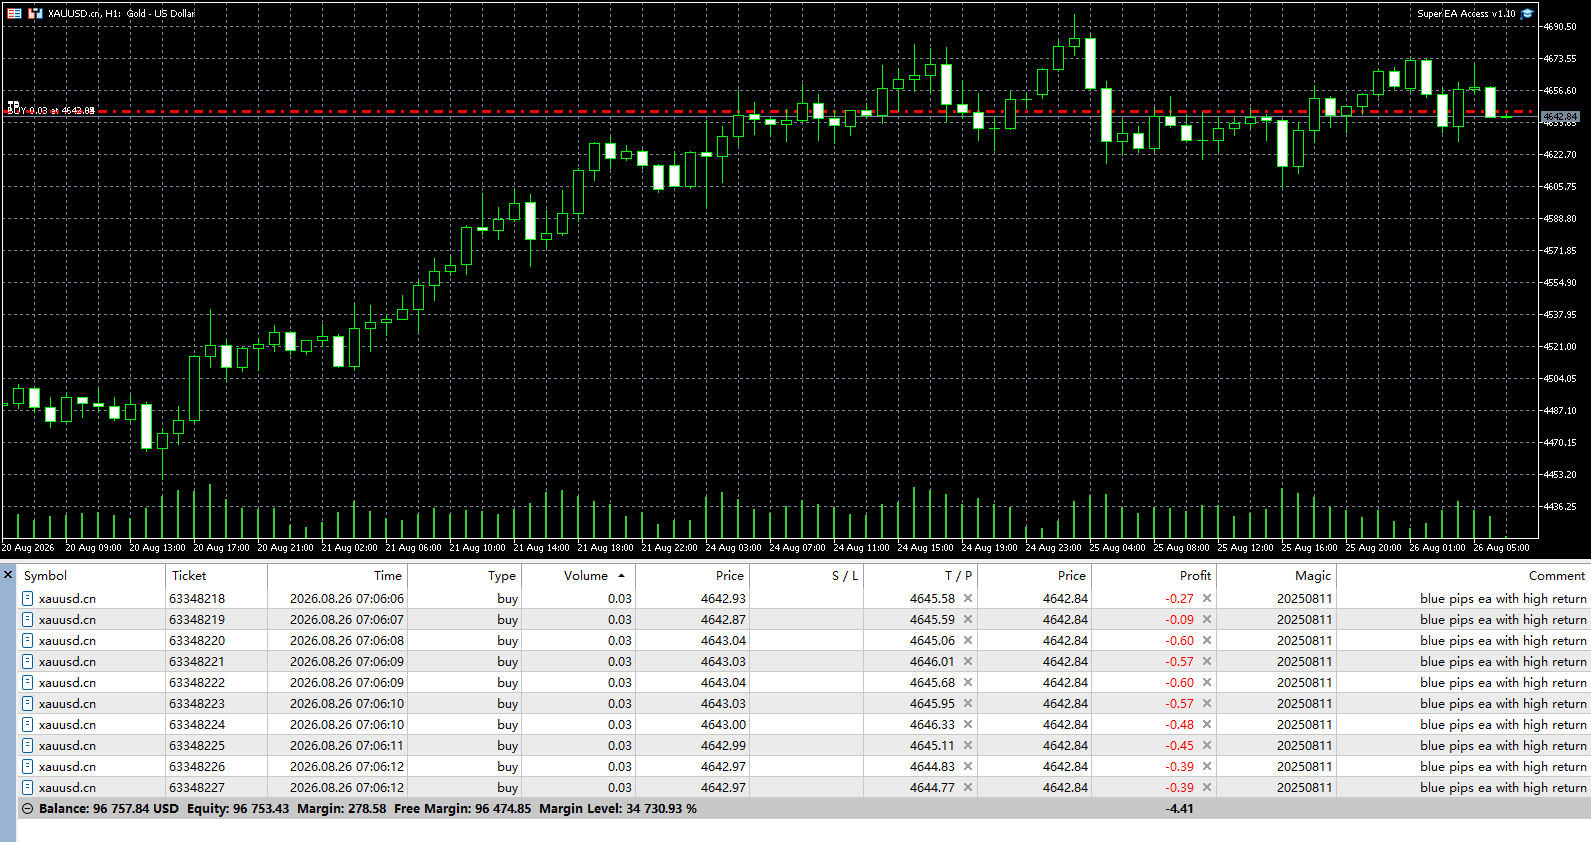Remove take profit 4644.77 via X
This screenshot has width=1591, height=842.
pos(968,788)
